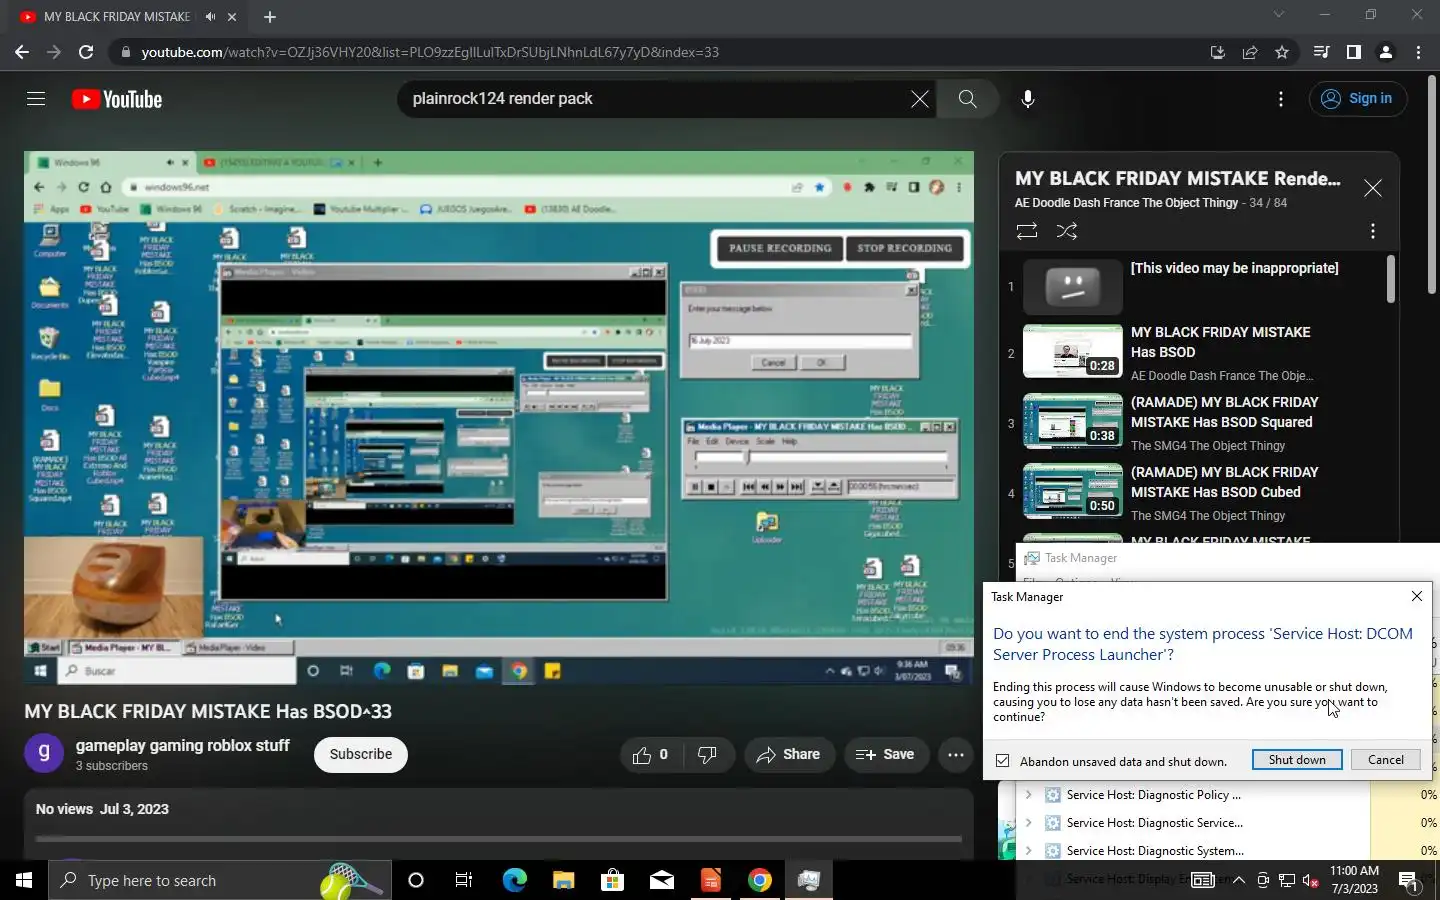Screen dimensions: 1440x900
Task: Open RAMADE BSOD Cubed playlist video
Action: coord(1195,493)
